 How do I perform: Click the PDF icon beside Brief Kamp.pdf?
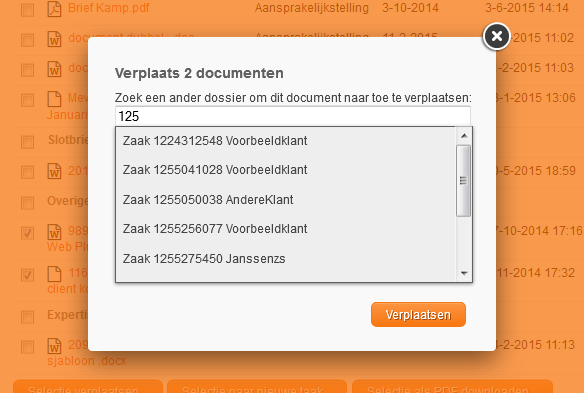pyautogui.click(x=54, y=9)
